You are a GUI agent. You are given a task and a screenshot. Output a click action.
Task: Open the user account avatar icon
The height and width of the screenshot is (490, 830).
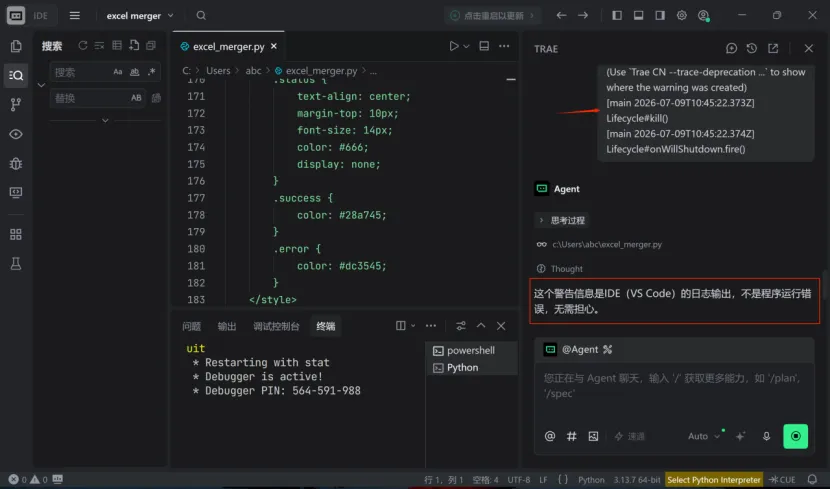pyautogui.click(x=703, y=16)
